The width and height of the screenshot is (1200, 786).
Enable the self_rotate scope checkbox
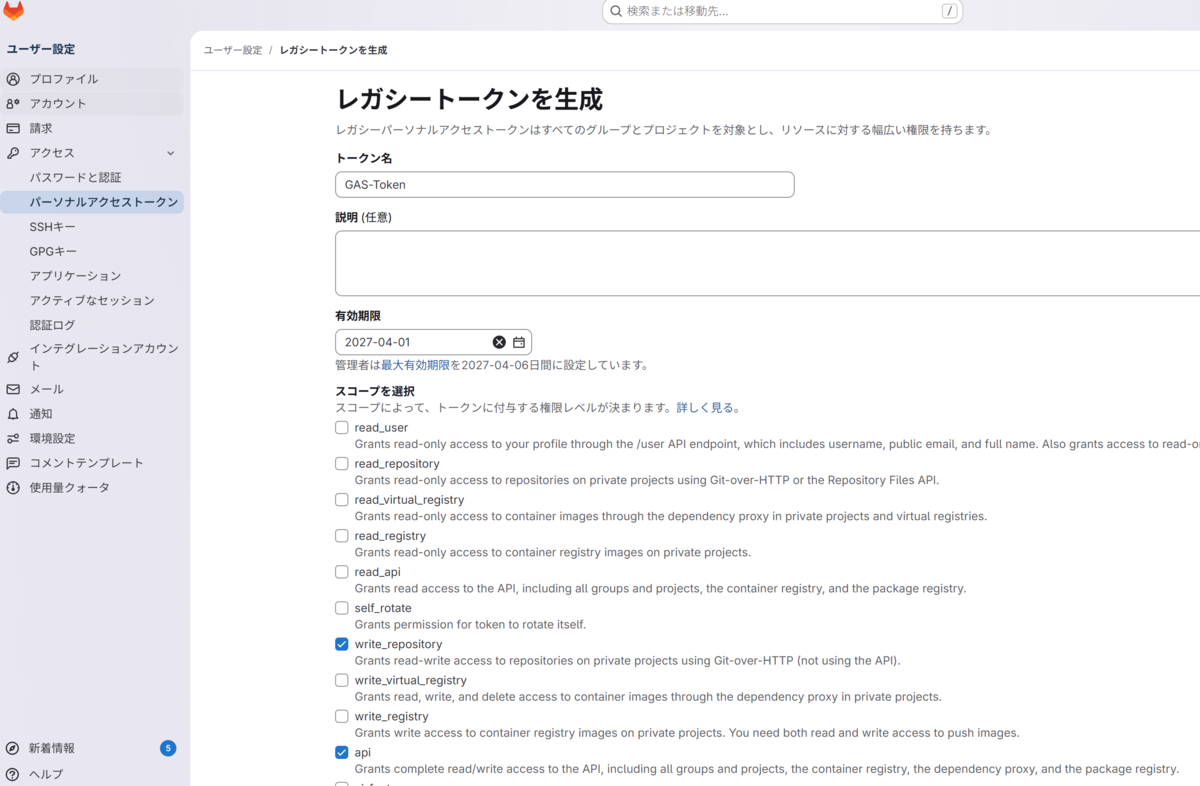pyautogui.click(x=342, y=607)
